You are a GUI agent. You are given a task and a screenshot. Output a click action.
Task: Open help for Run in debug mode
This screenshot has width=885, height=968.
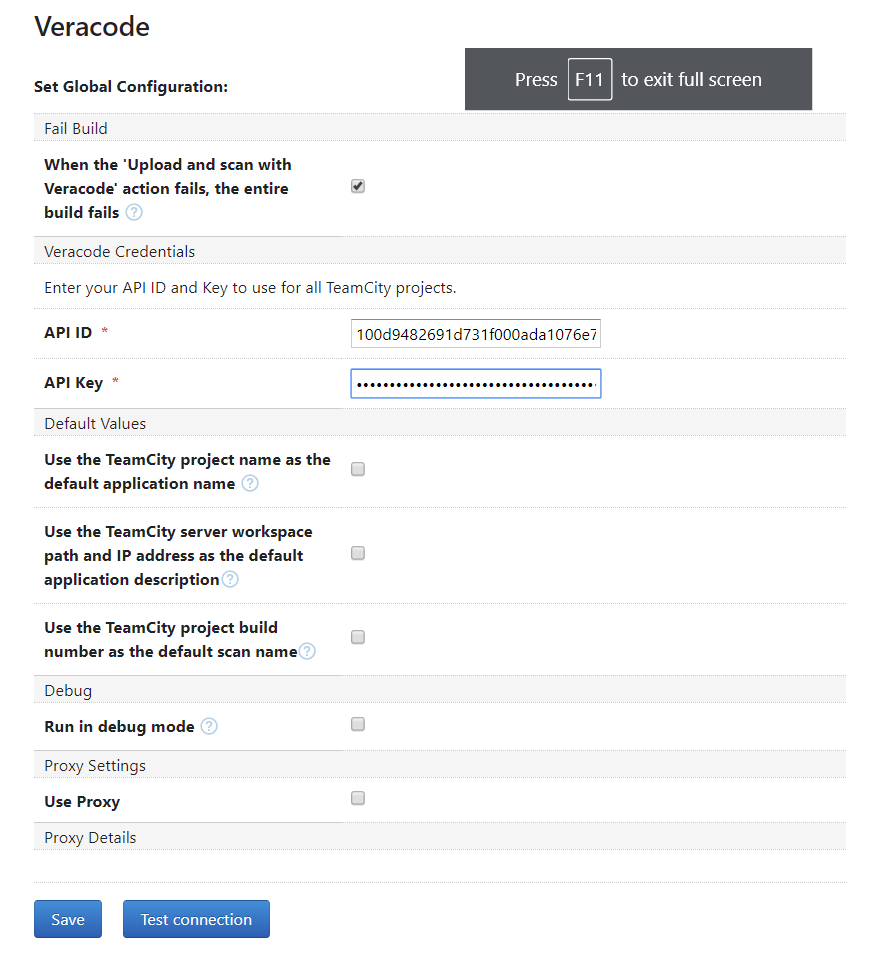pyautogui.click(x=208, y=724)
